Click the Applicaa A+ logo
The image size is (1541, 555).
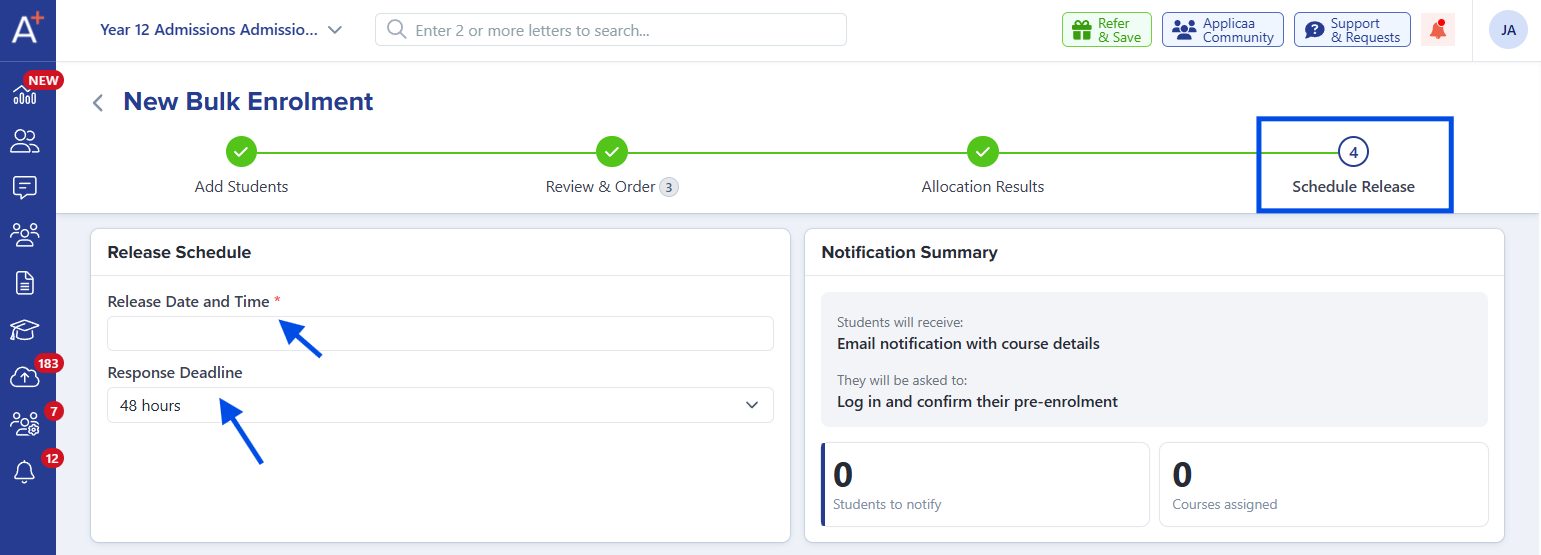(28, 26)
